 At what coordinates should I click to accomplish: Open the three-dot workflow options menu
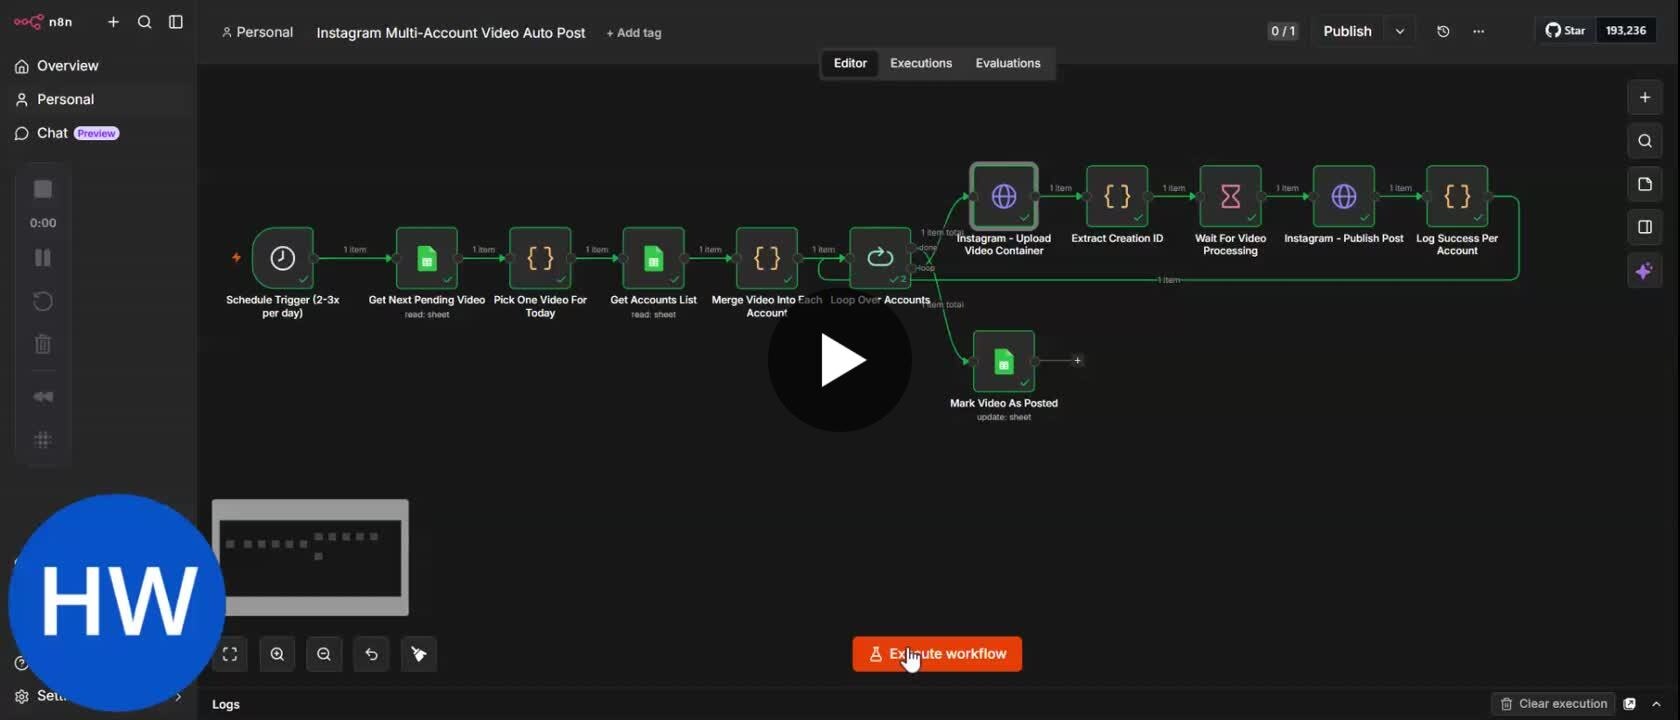[1478, 31]
